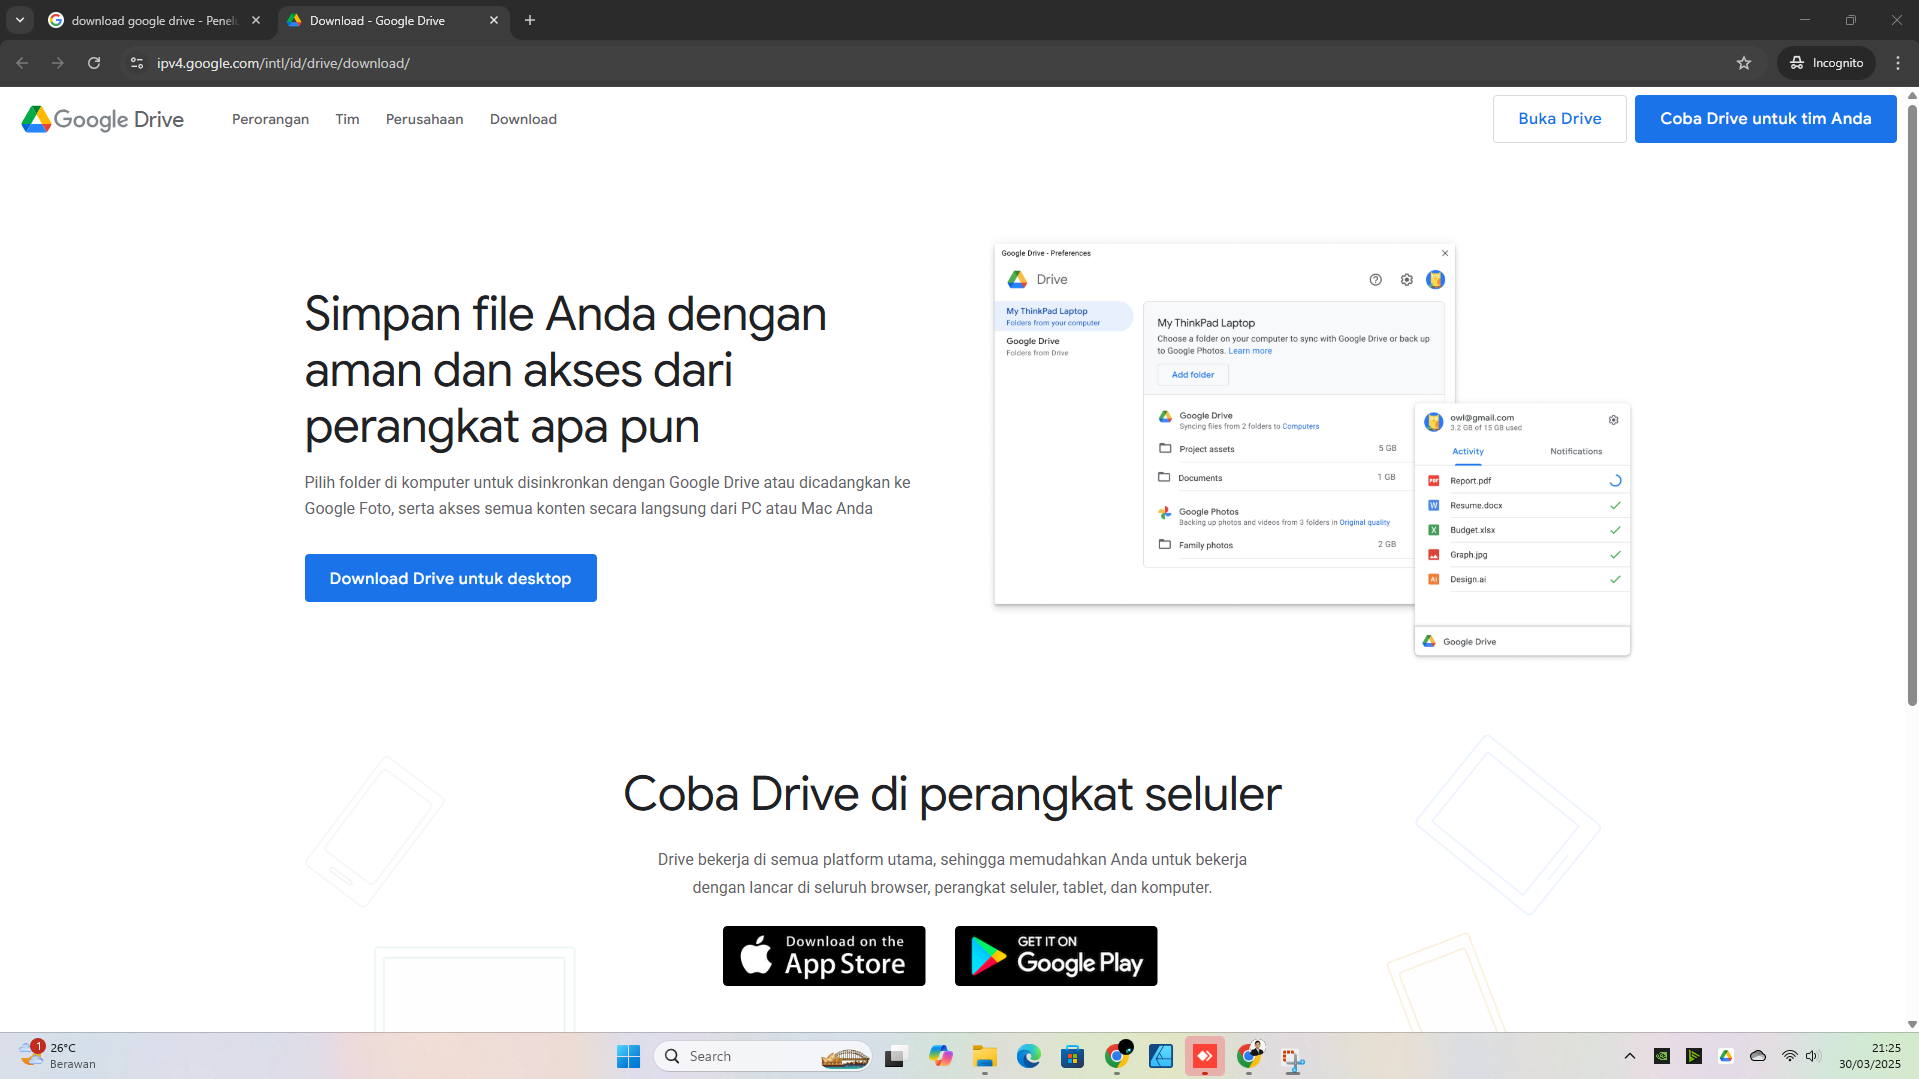This screenshot has width=1919, height=1079.
Task: Go forward to next page
Action: coord(58,63)
